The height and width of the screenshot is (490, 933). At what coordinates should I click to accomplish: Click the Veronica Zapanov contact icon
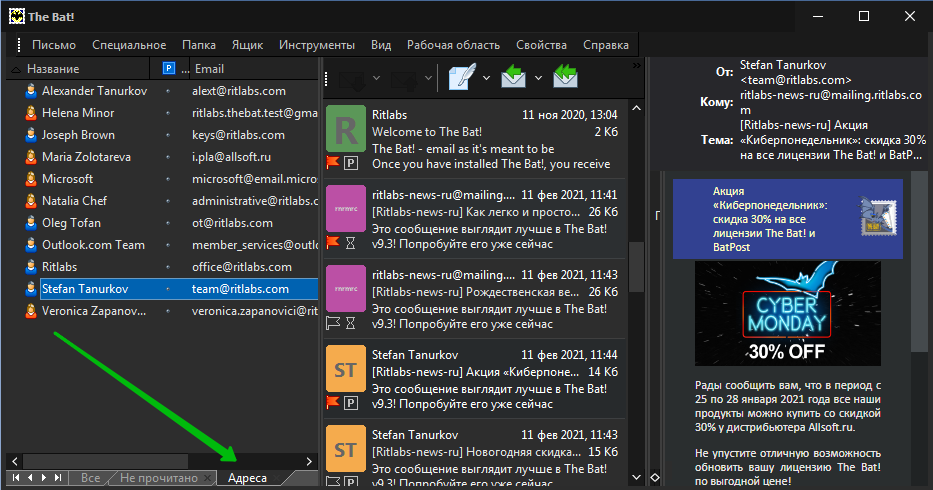pos(31,311)
